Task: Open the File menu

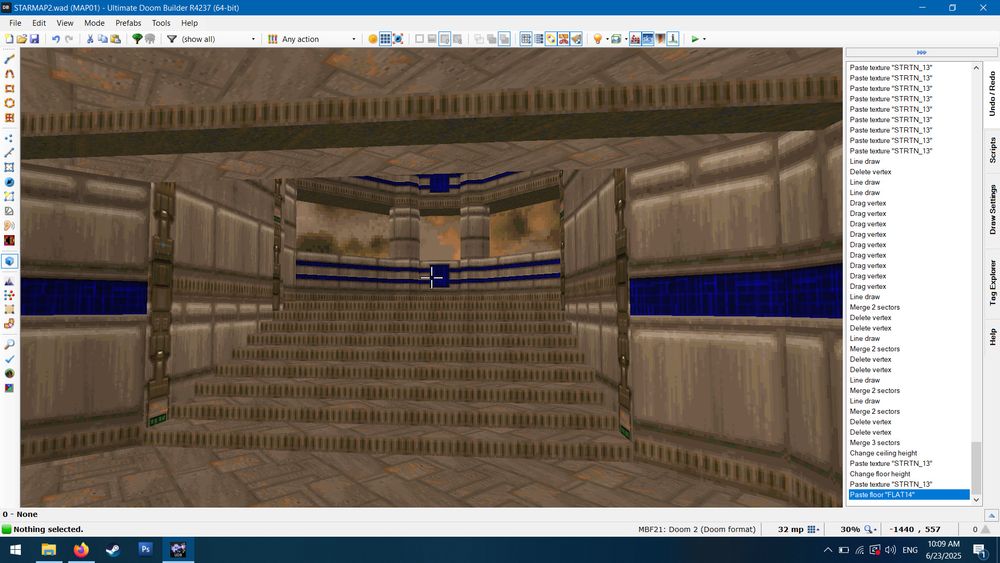Action: (x=15, y=22)
